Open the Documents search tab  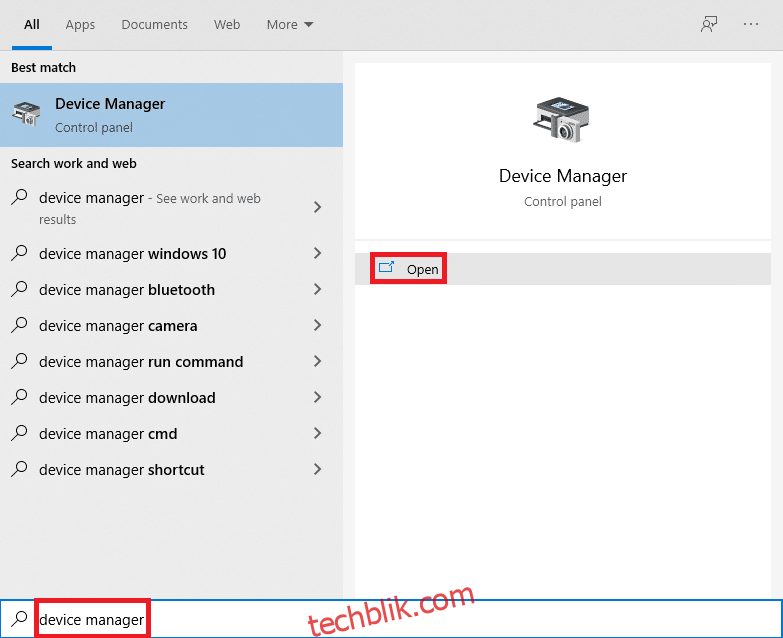pyautogui.click(x=154, y=24)
